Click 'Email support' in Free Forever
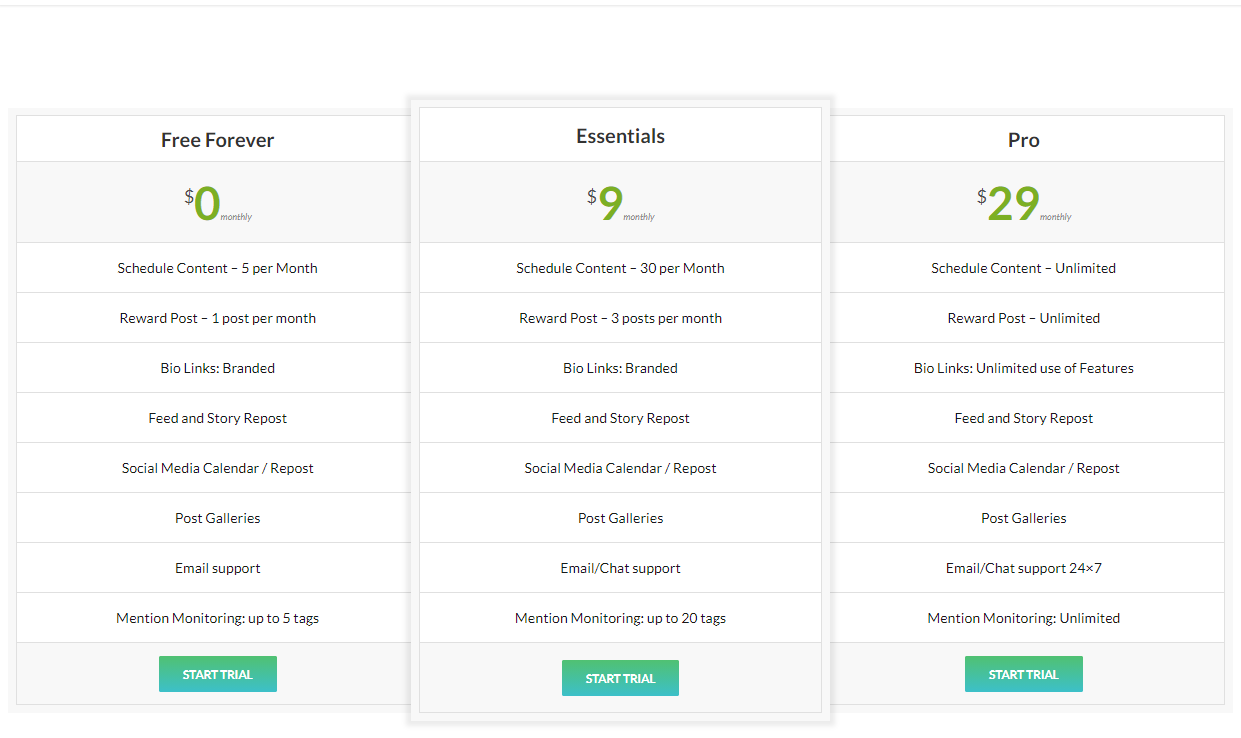The image size is (1241, 738). pos(217,568)
